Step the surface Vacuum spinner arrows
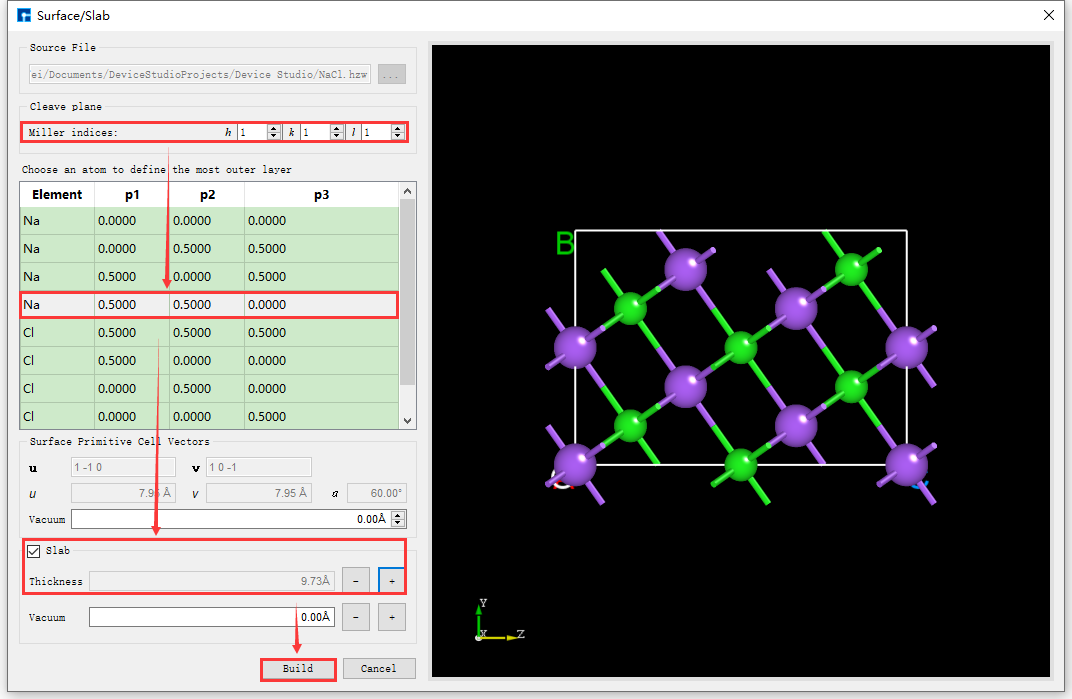The image size is (1072, 699). coord(398,519)
